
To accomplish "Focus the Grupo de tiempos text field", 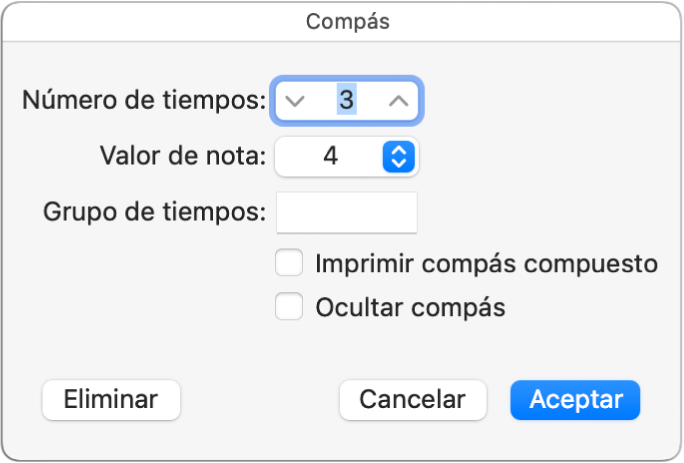I will (x=346, y=212).
